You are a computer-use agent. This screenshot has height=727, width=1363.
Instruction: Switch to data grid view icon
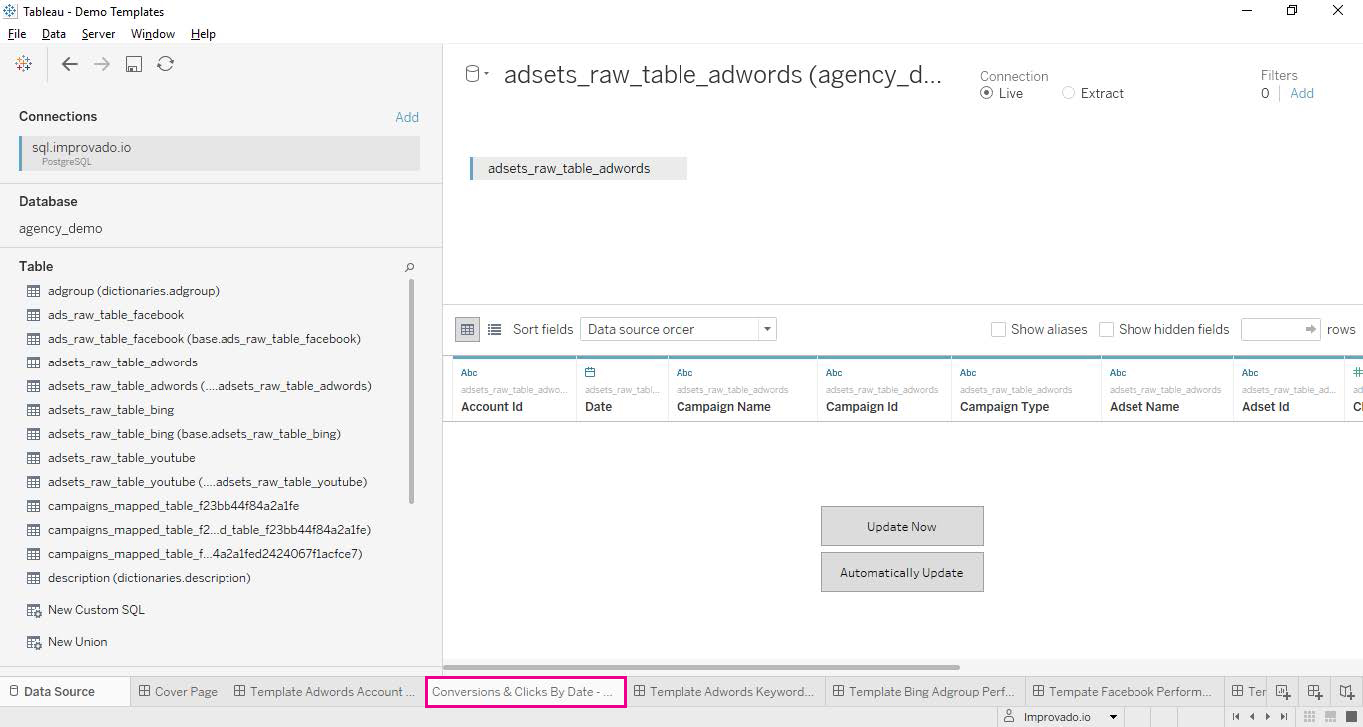(467, 329)
